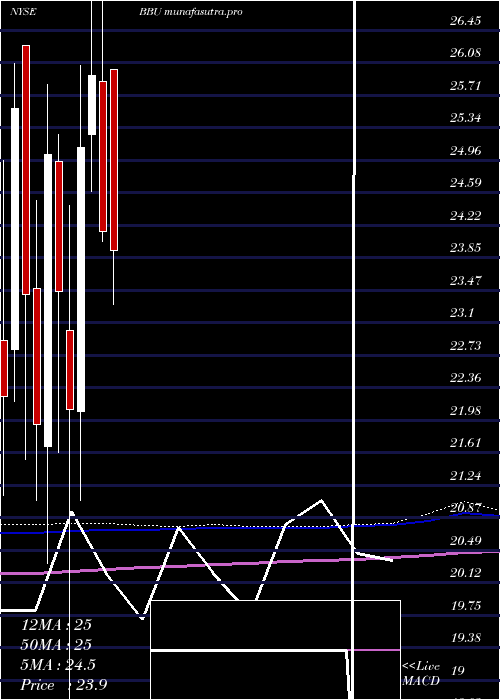Click the NYSE exchange label
The width and height of the screenshot is (500, 700).
tap(23, 12)
